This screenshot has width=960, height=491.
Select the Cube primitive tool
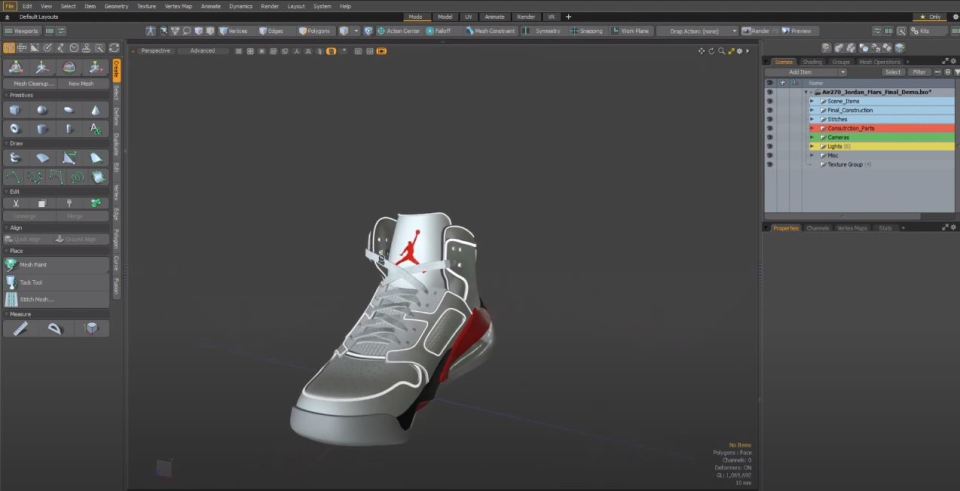click(15, 110)
